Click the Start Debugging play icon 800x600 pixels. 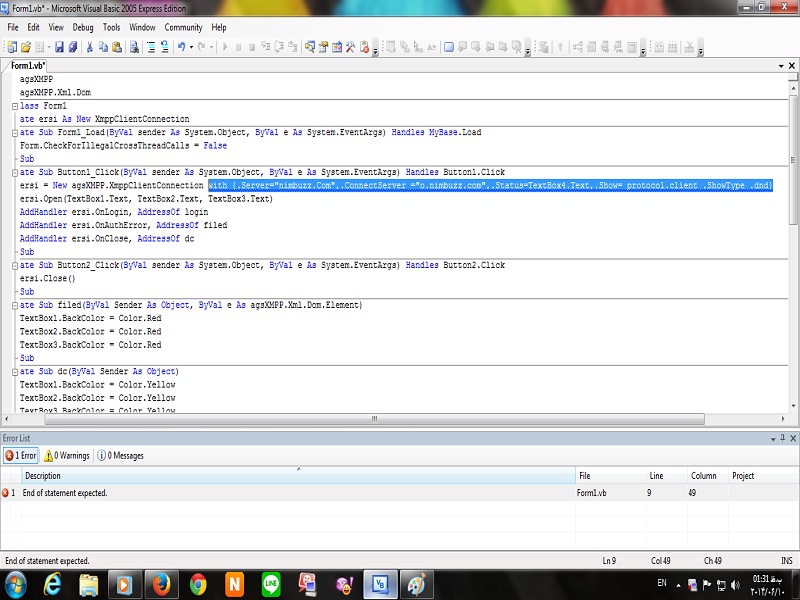tap(224, 47)
